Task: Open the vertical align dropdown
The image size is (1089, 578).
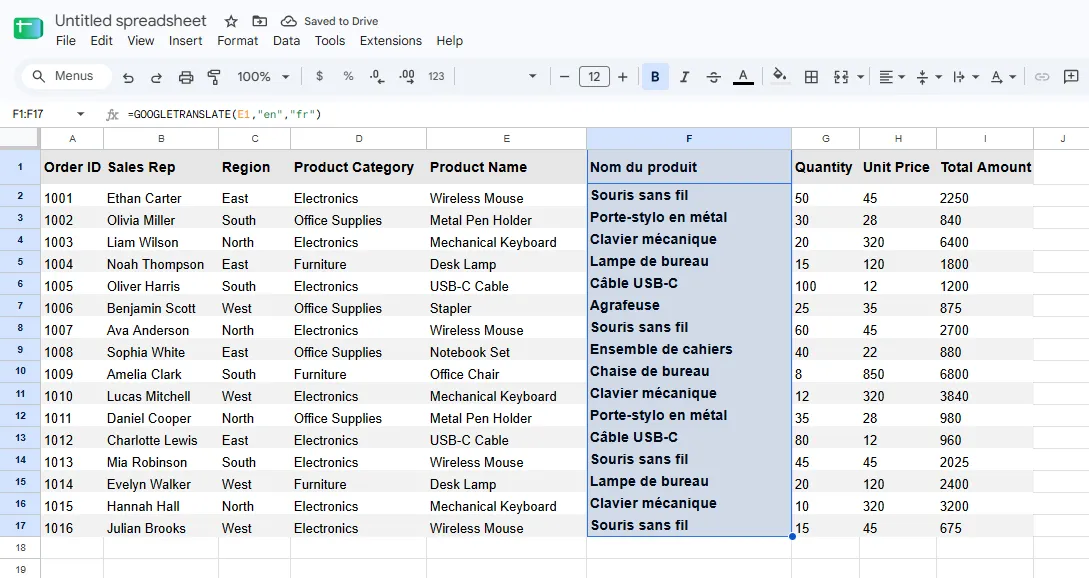Action: [x=929, y=76]
